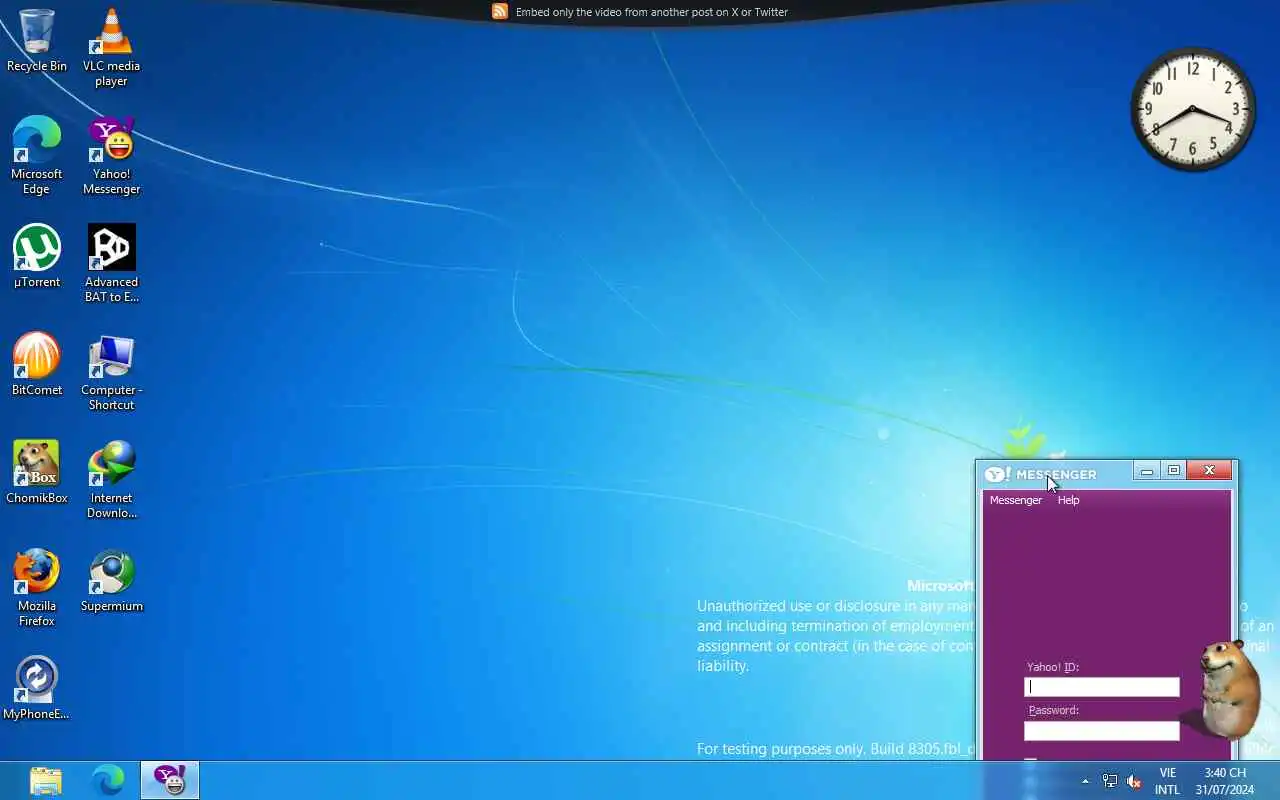Screen dimensions: 1280x800
Task: Switch to Yahoo Messenger taskbar button
Action: pyautogui.click(x=170, y=780)
